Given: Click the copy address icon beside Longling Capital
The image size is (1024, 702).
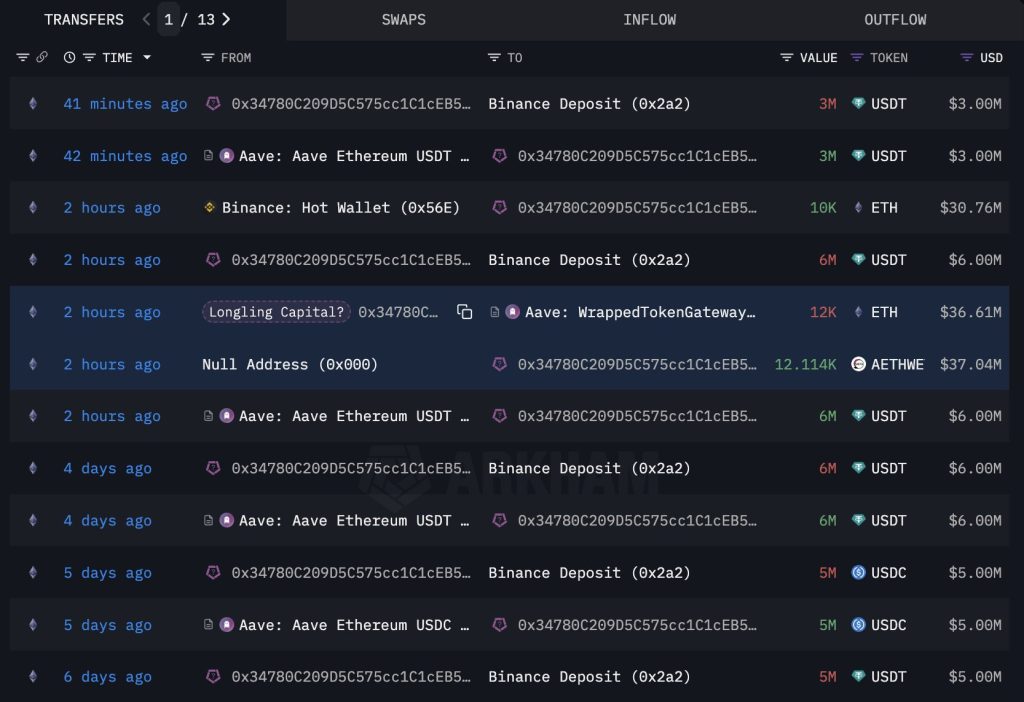Looking at the screenshot, I should (x=464, y=312).
